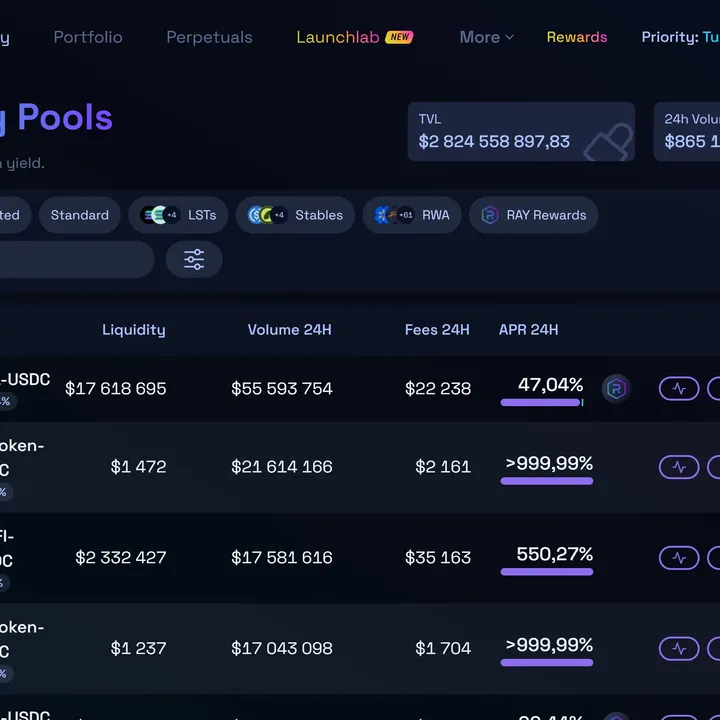Screen dimensions: 720x720
Task: Open the Priority fee dropdown
Action: [x=680, y=37]
